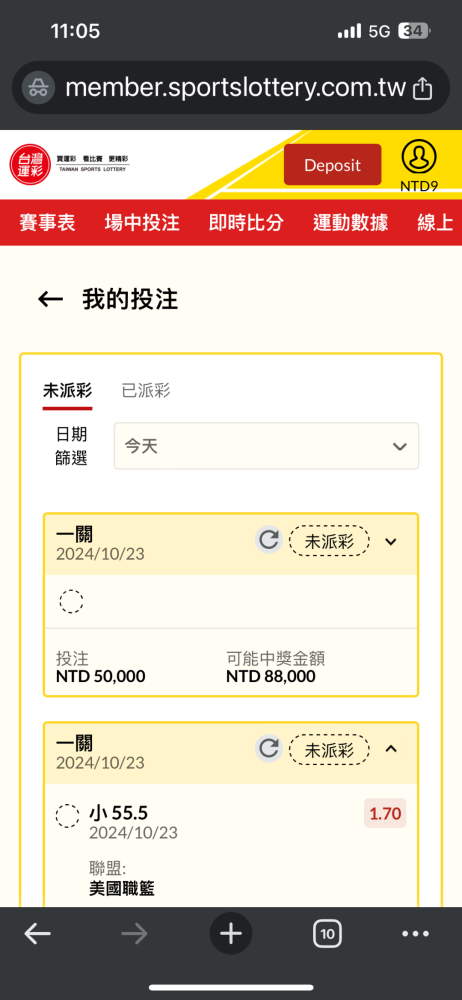Tap the 1.70 odds badge
462x1000 pixels.
(385, 813)
